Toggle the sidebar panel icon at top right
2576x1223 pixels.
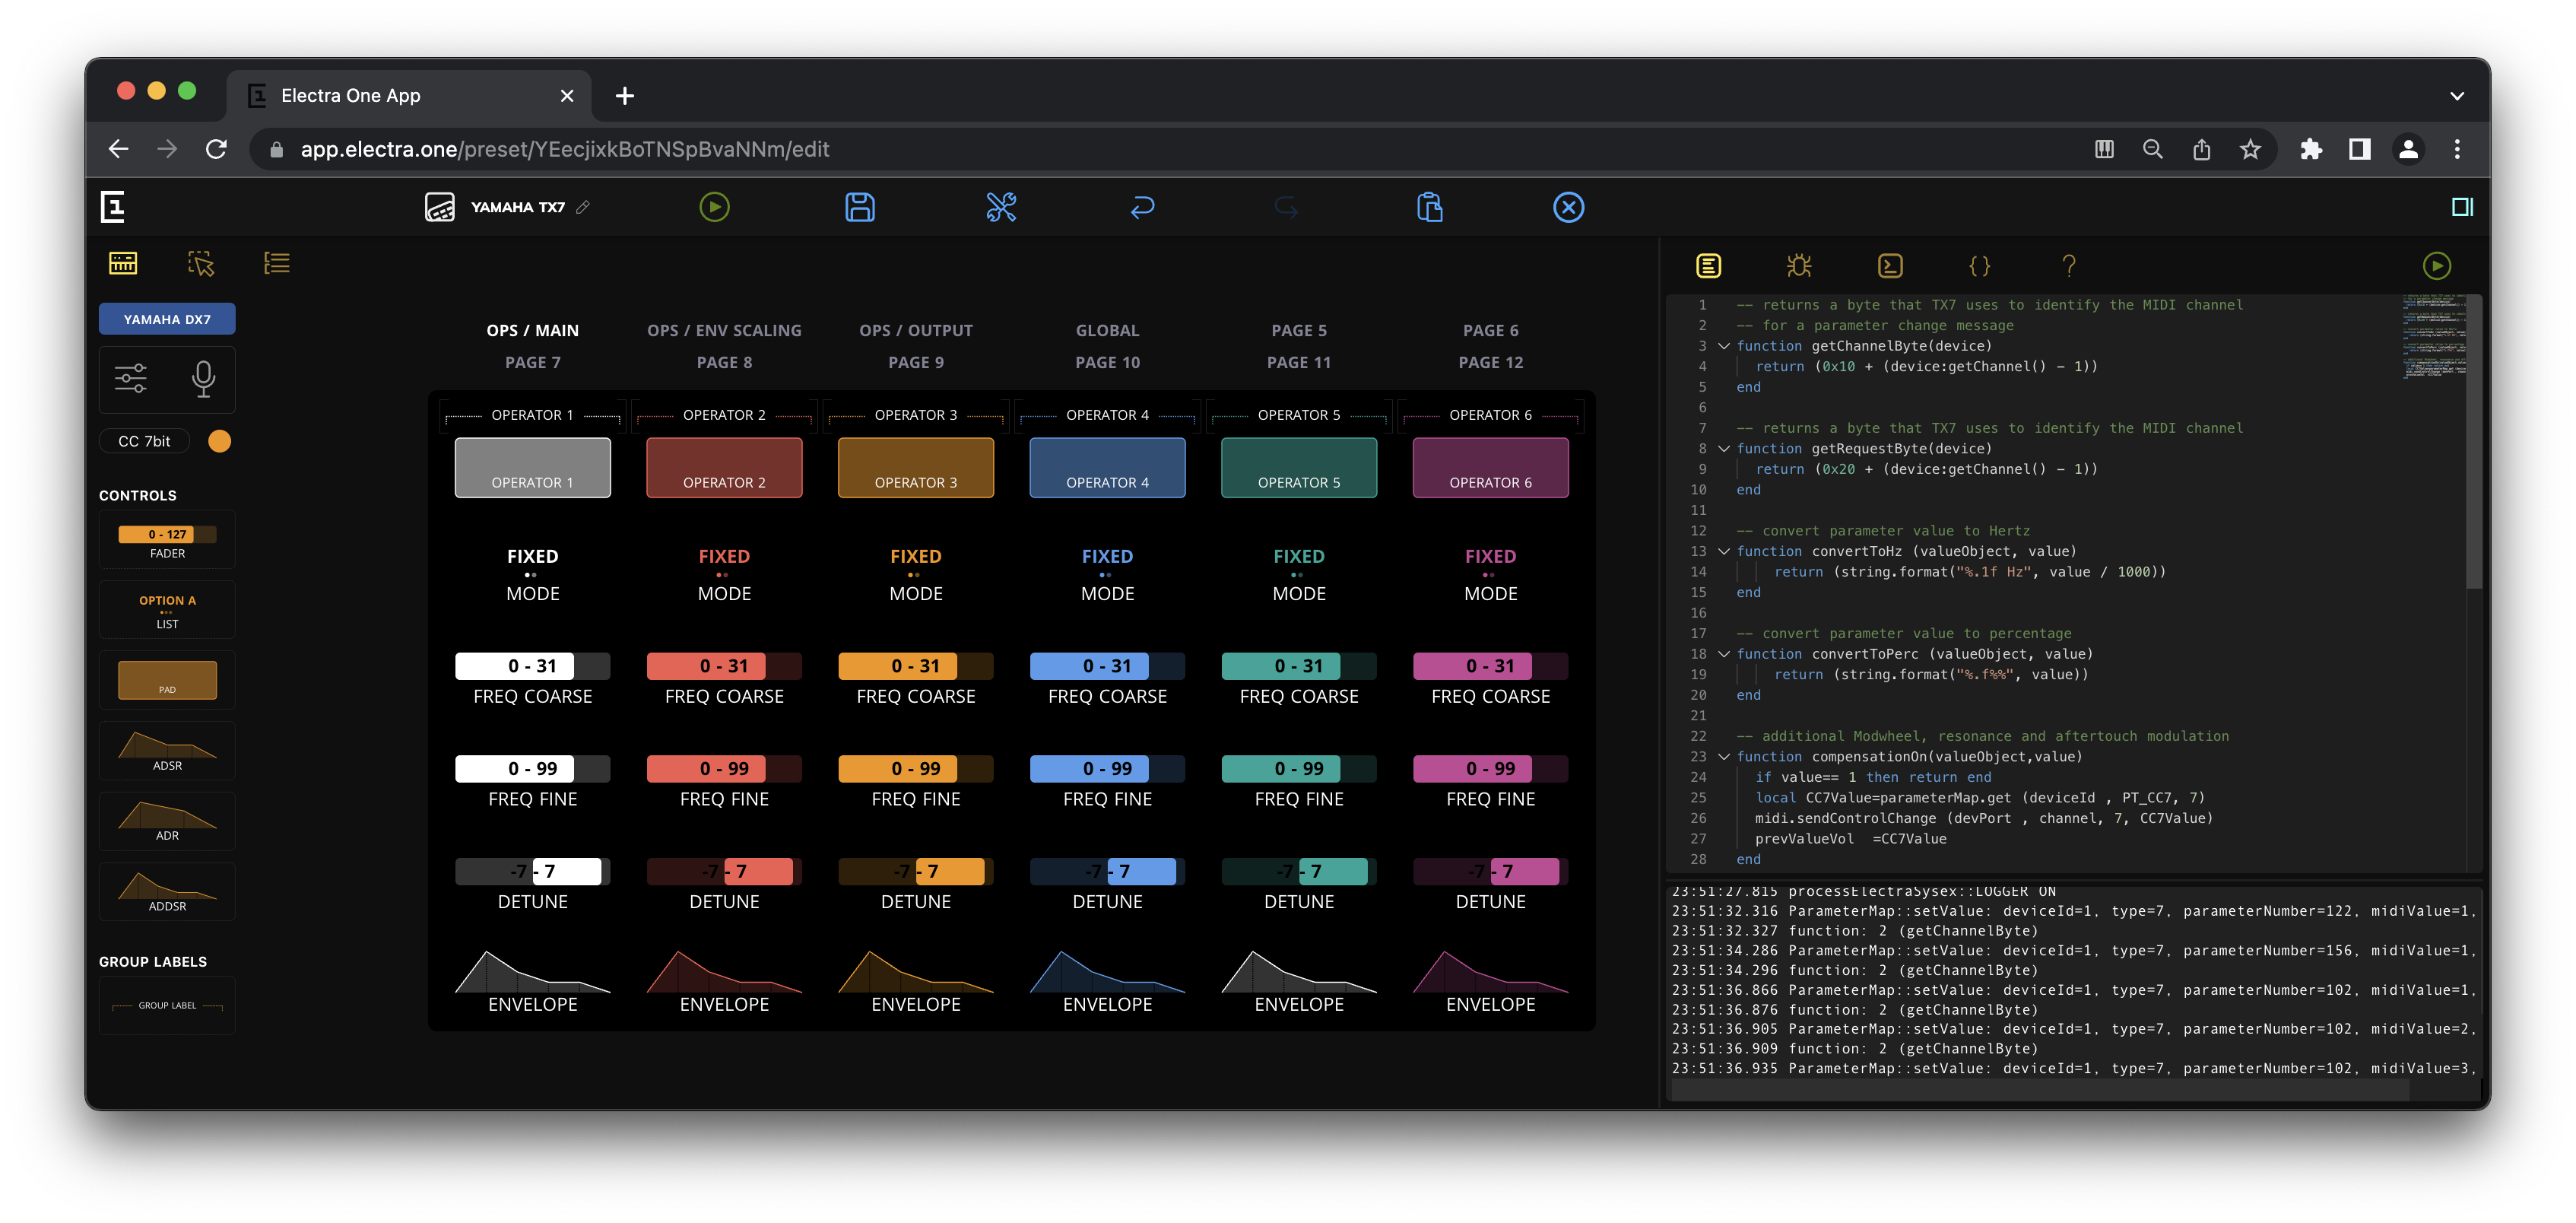pos(2462,207)
